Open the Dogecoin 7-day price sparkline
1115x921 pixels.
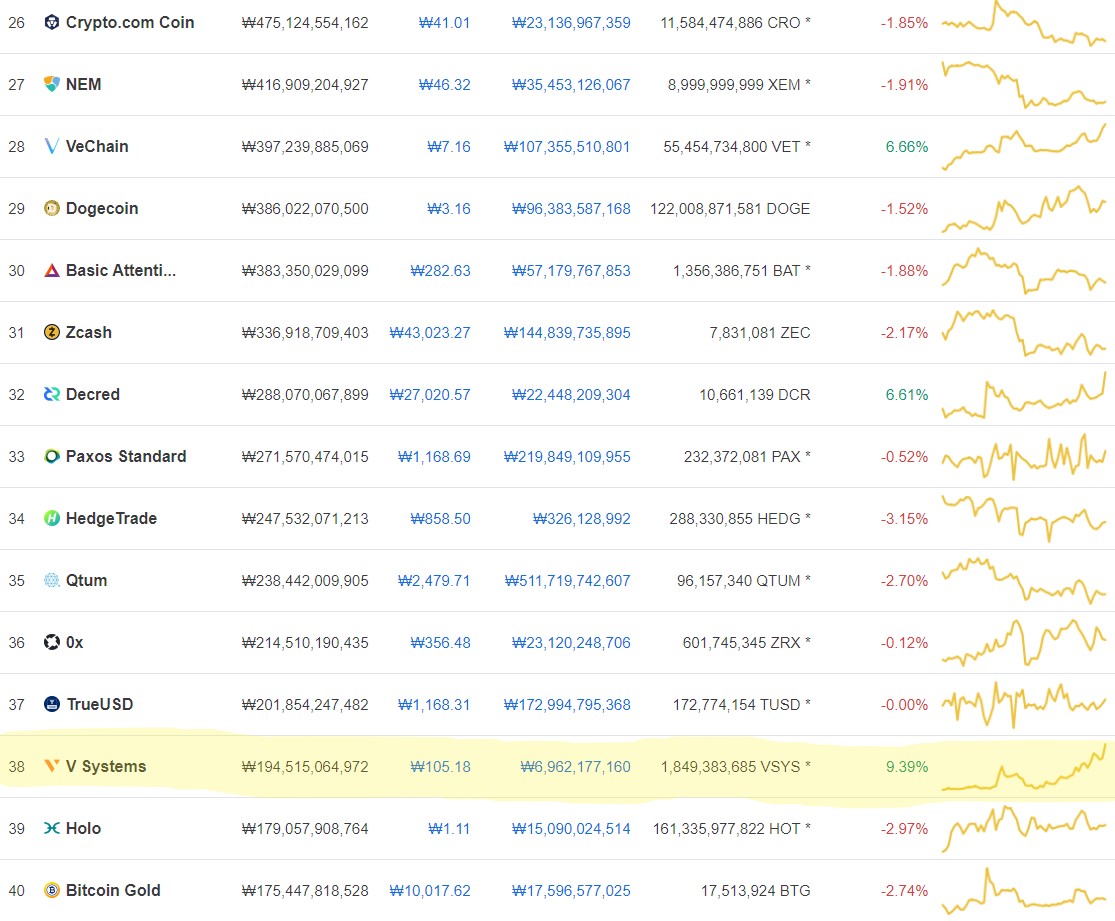click(1024, 209)
